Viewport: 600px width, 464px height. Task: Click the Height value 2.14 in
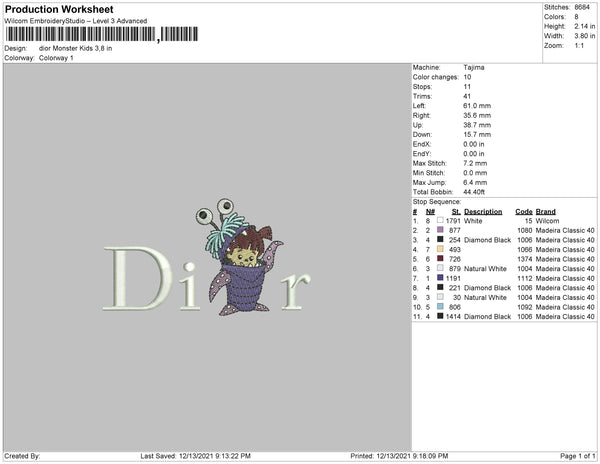(584, 26)
